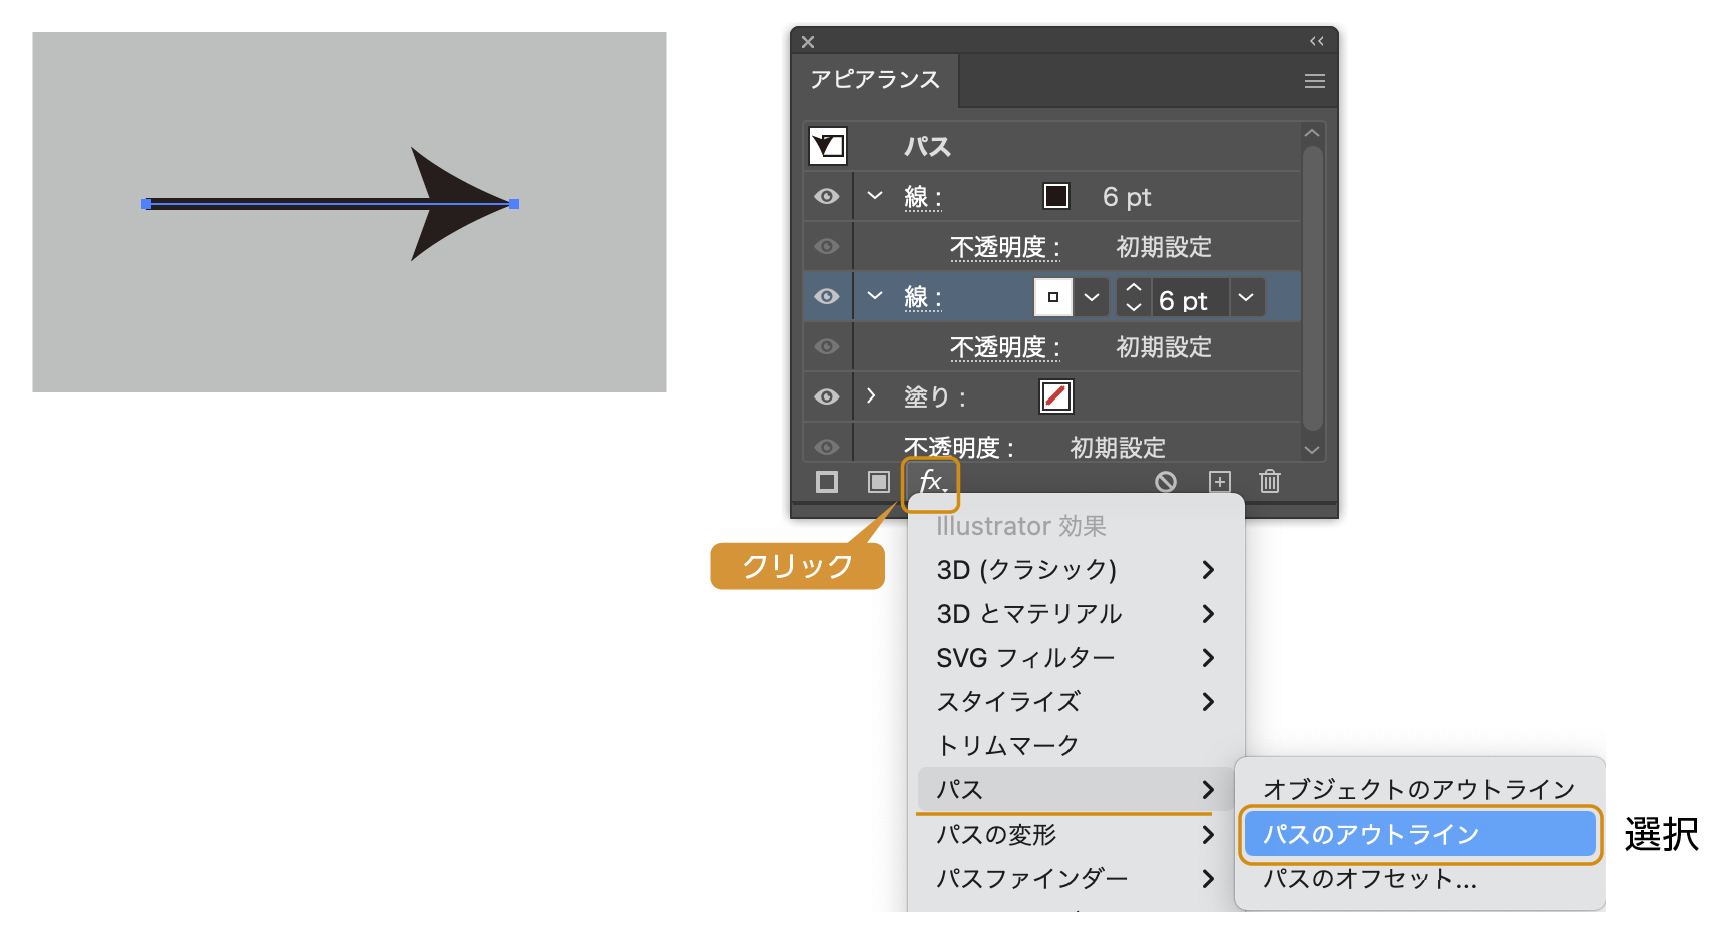This screenshot has height=942, width=1712.
Task: Open stroke color dropdown in selected row
Action: pos(1092,297)
